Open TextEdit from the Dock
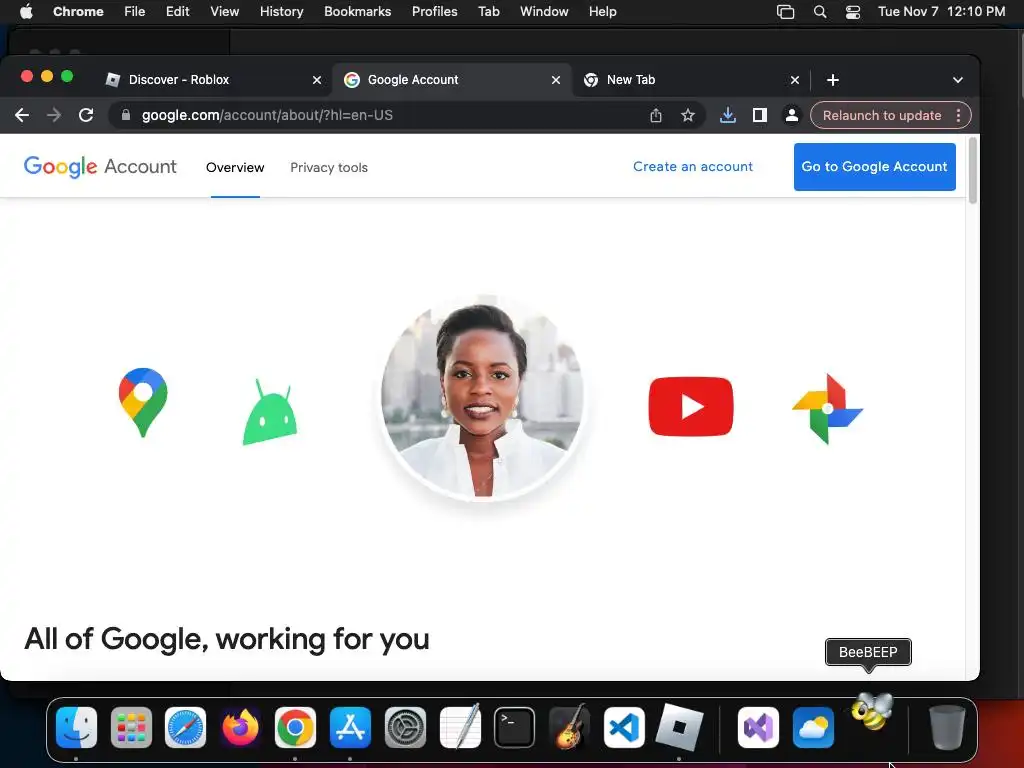1024x768 pixels. click(x=460, y=726)
